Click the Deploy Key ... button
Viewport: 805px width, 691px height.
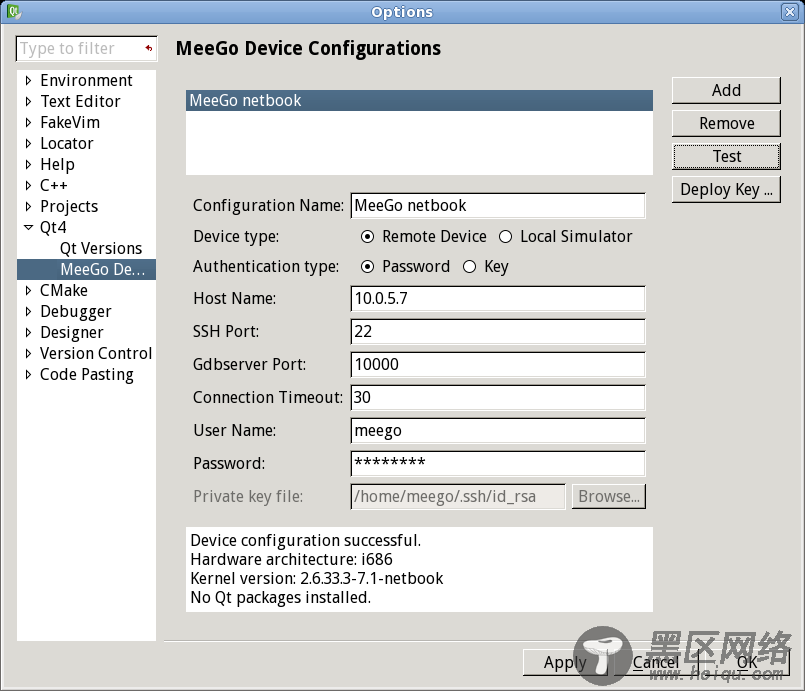[x=726, y=189]
